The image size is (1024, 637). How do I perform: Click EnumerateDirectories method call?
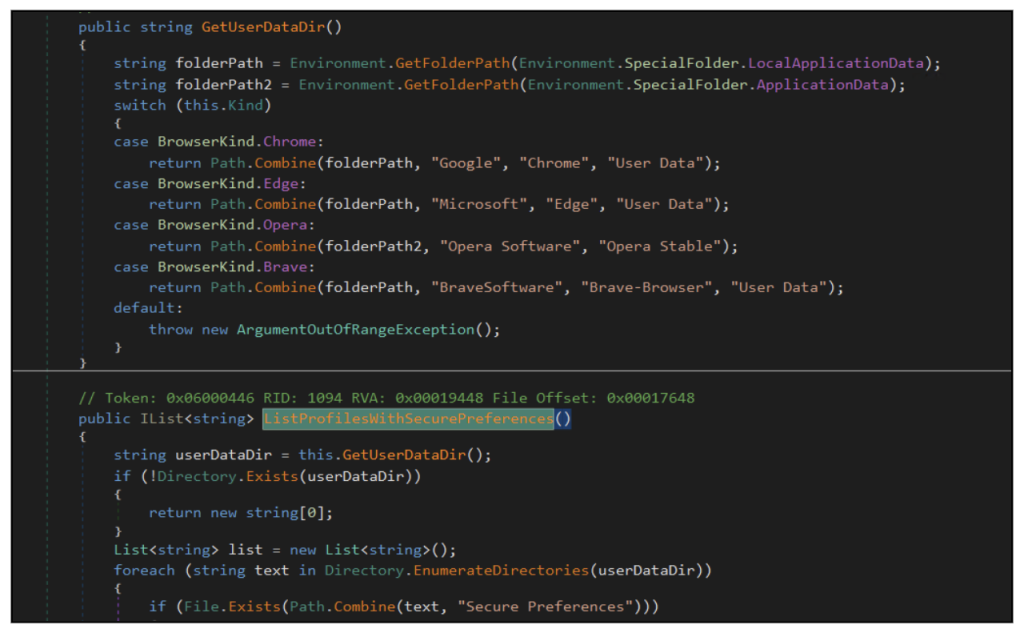[501, 571]
